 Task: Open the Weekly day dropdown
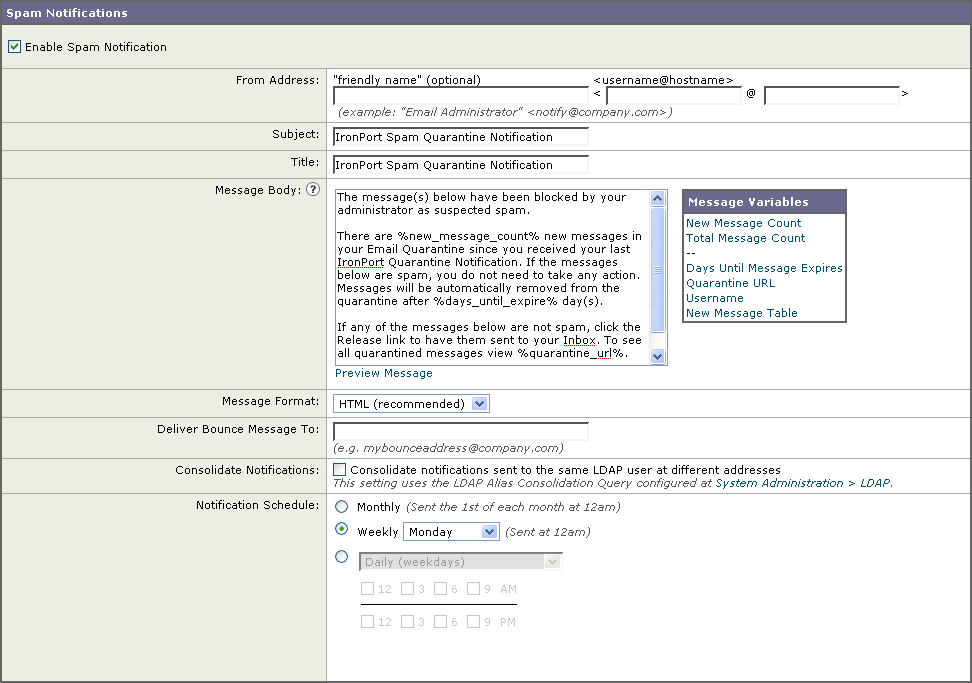click(451, 532)
